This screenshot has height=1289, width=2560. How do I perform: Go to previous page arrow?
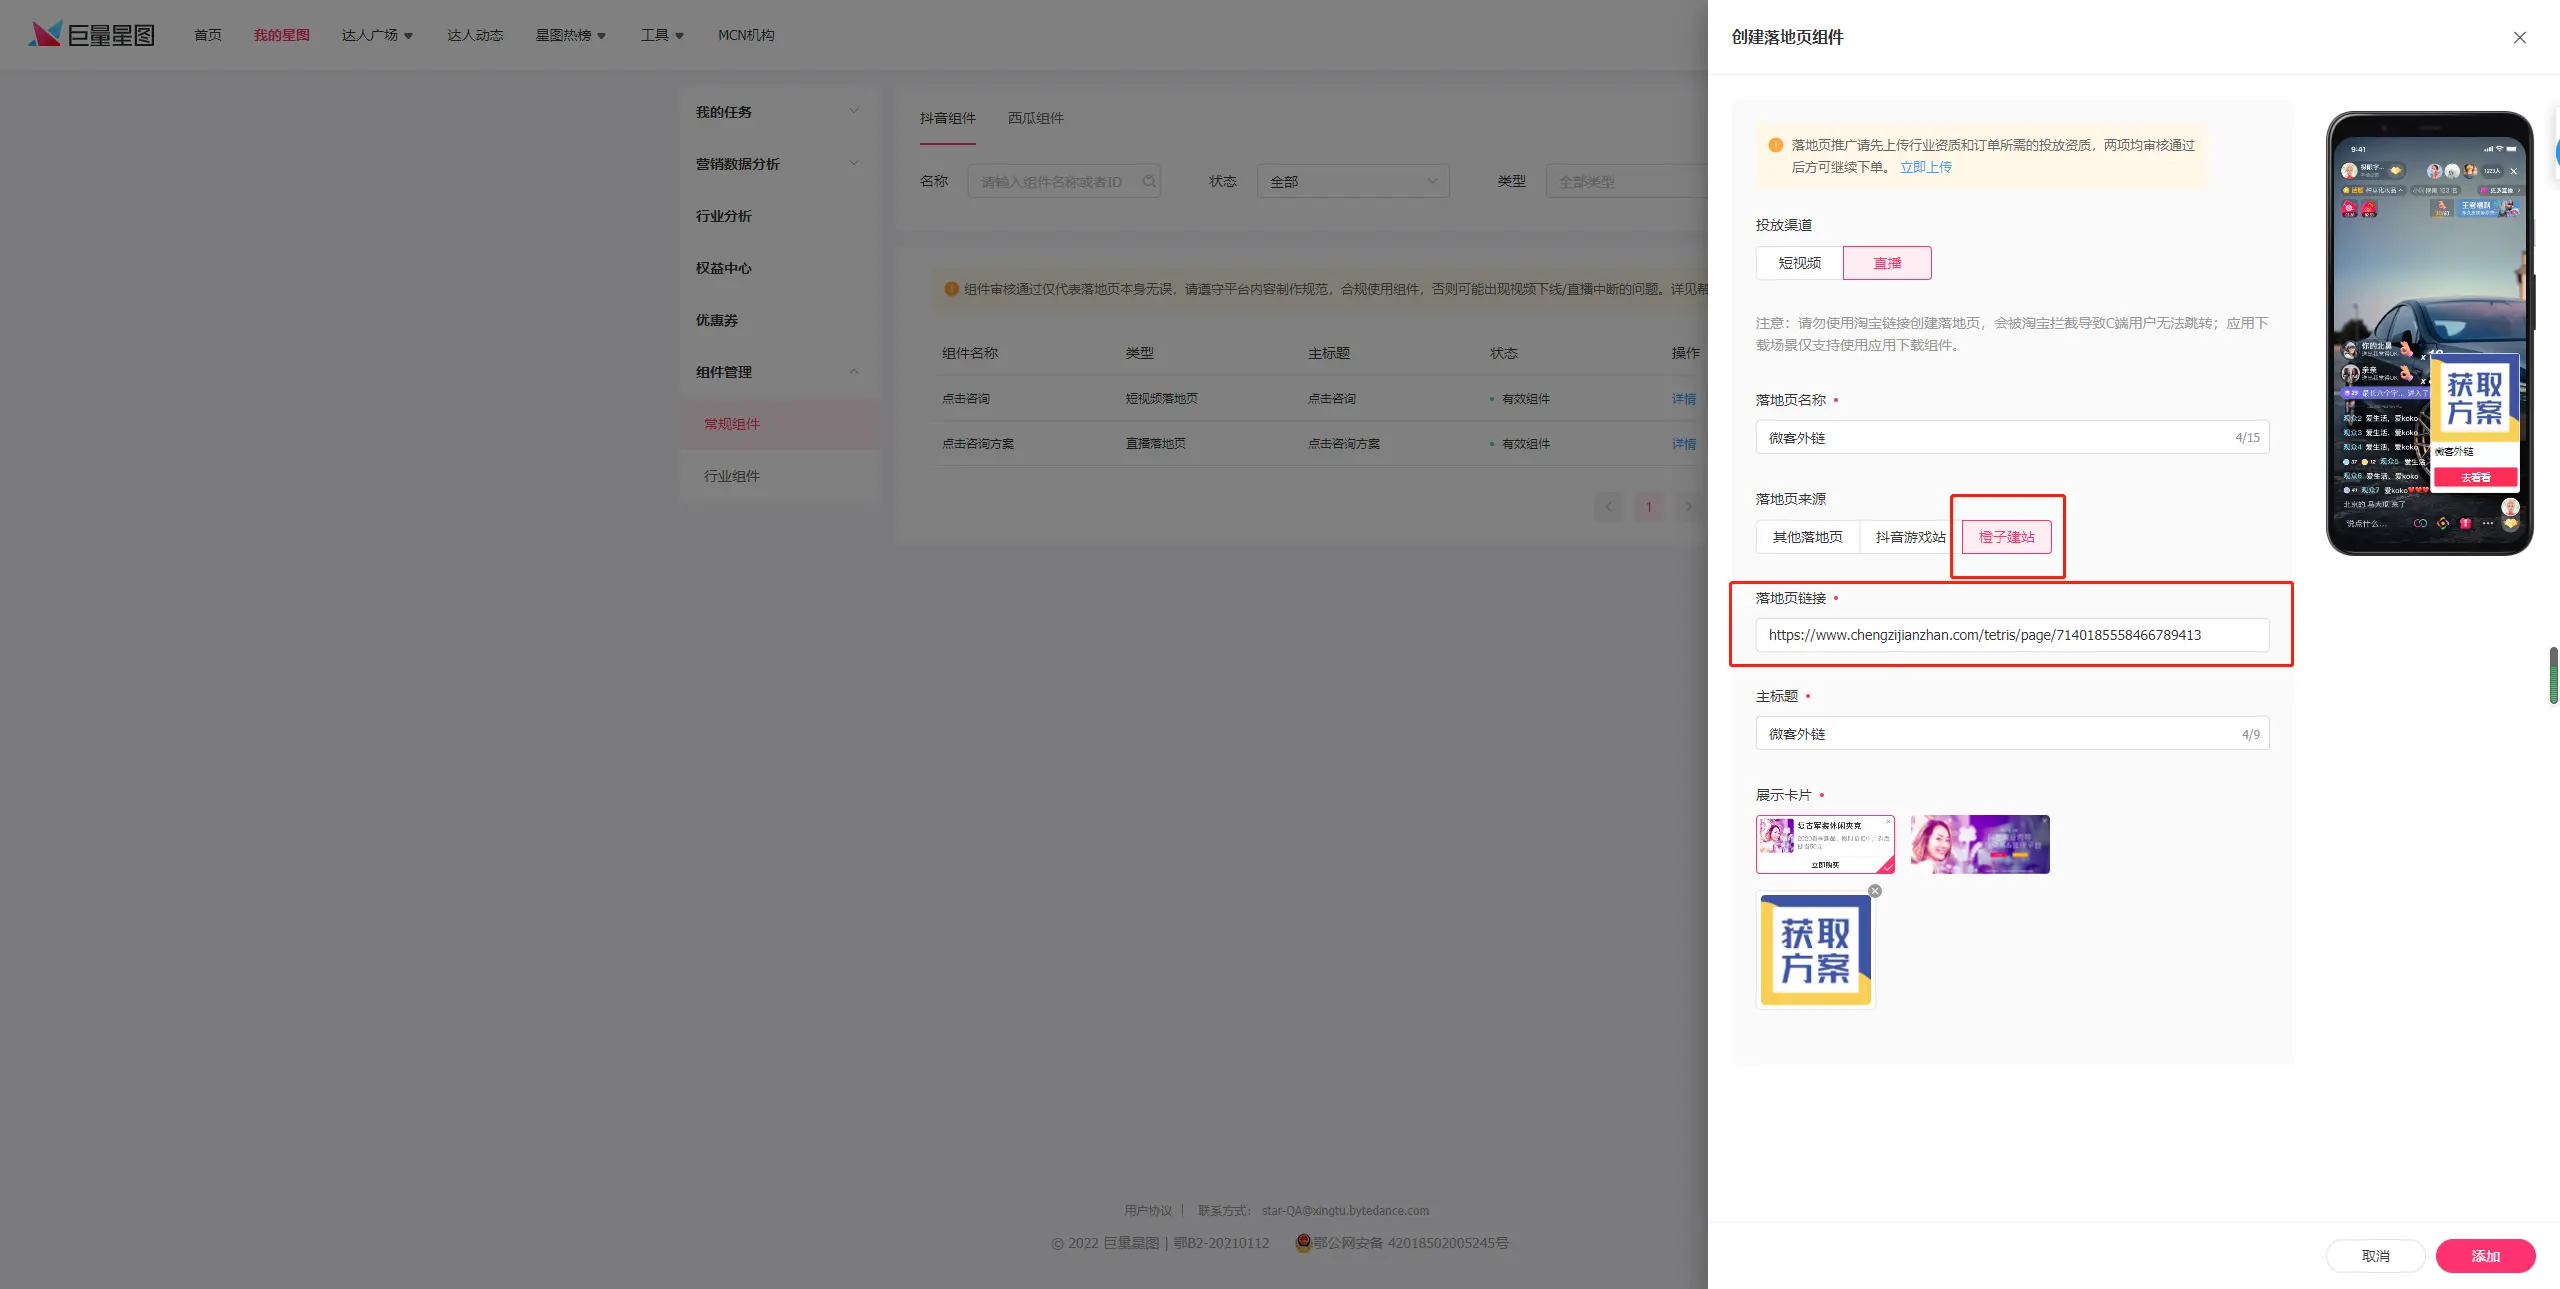[x=1609, y=506]
